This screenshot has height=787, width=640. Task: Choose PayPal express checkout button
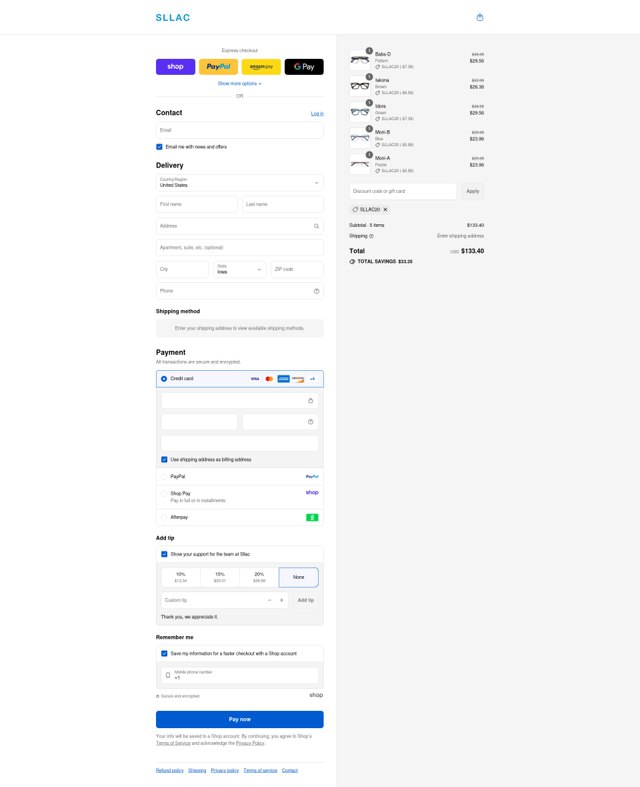(x=218, y=67)
